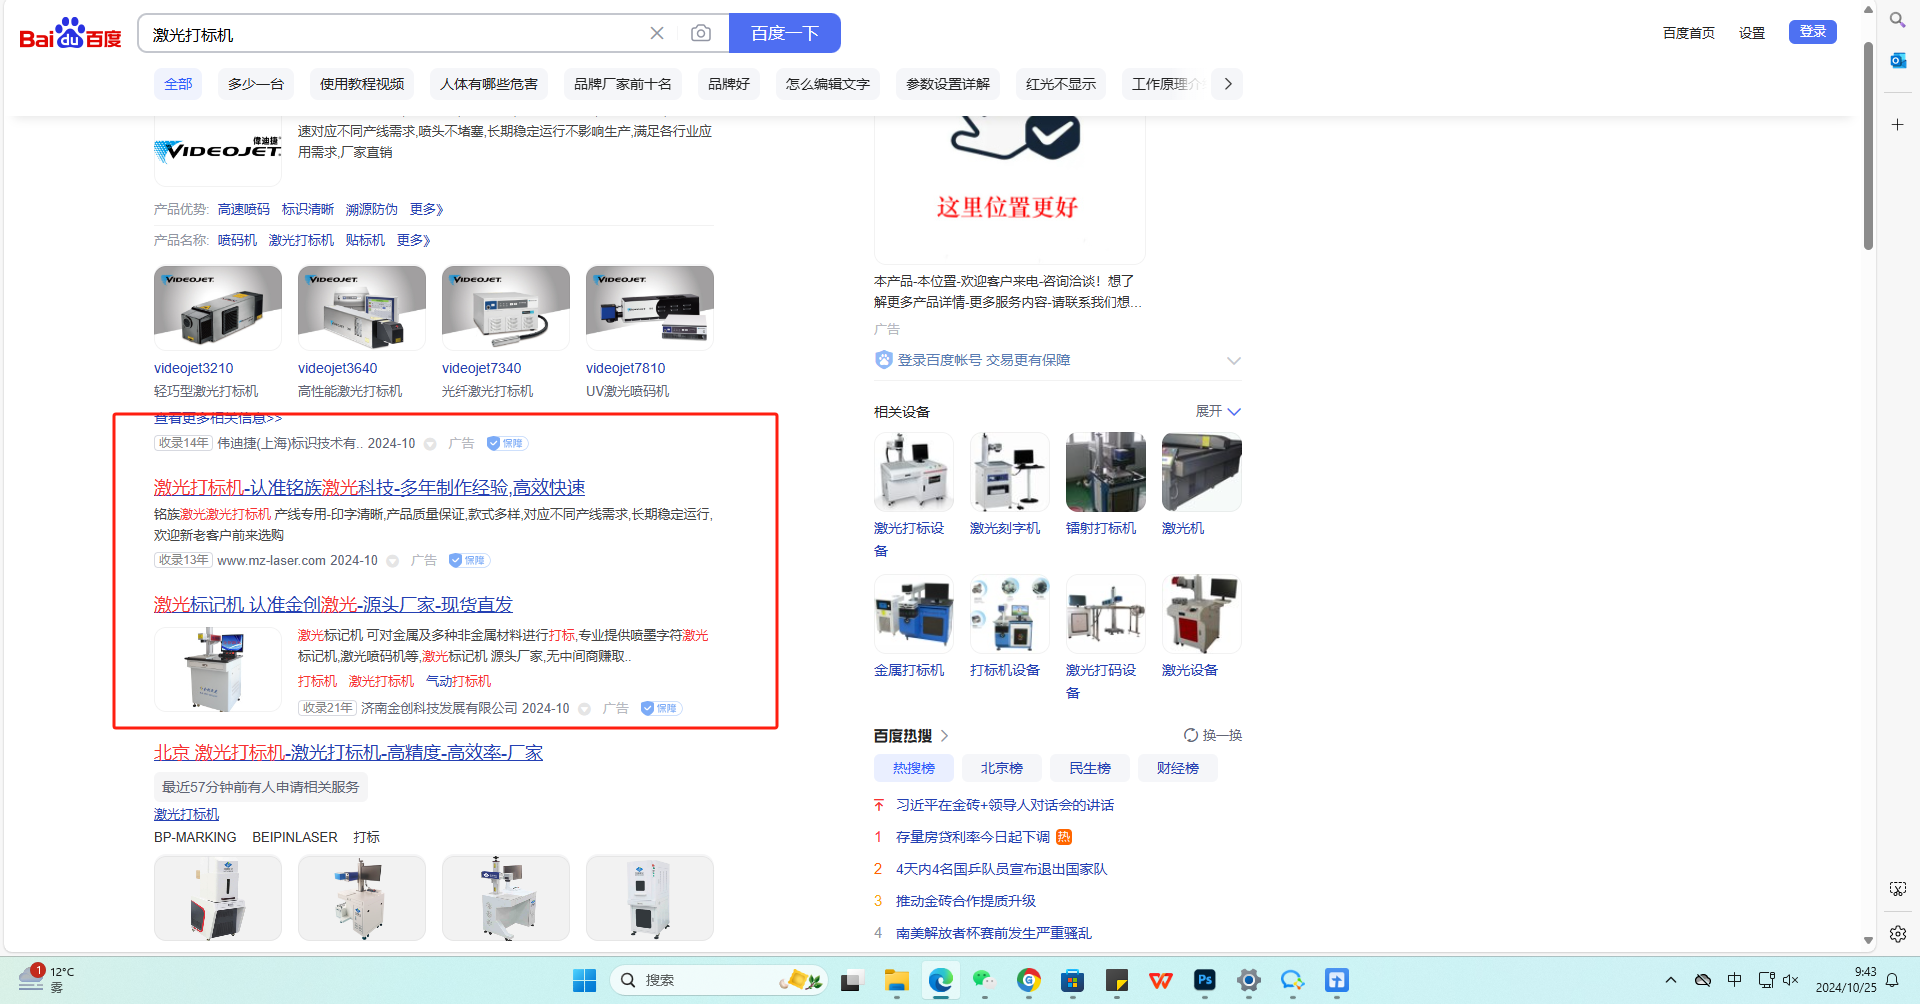Open the 百度热搜 arrow link
Image resolution: width=1920 pixels, height=1004 pixels.
[945, 736]
